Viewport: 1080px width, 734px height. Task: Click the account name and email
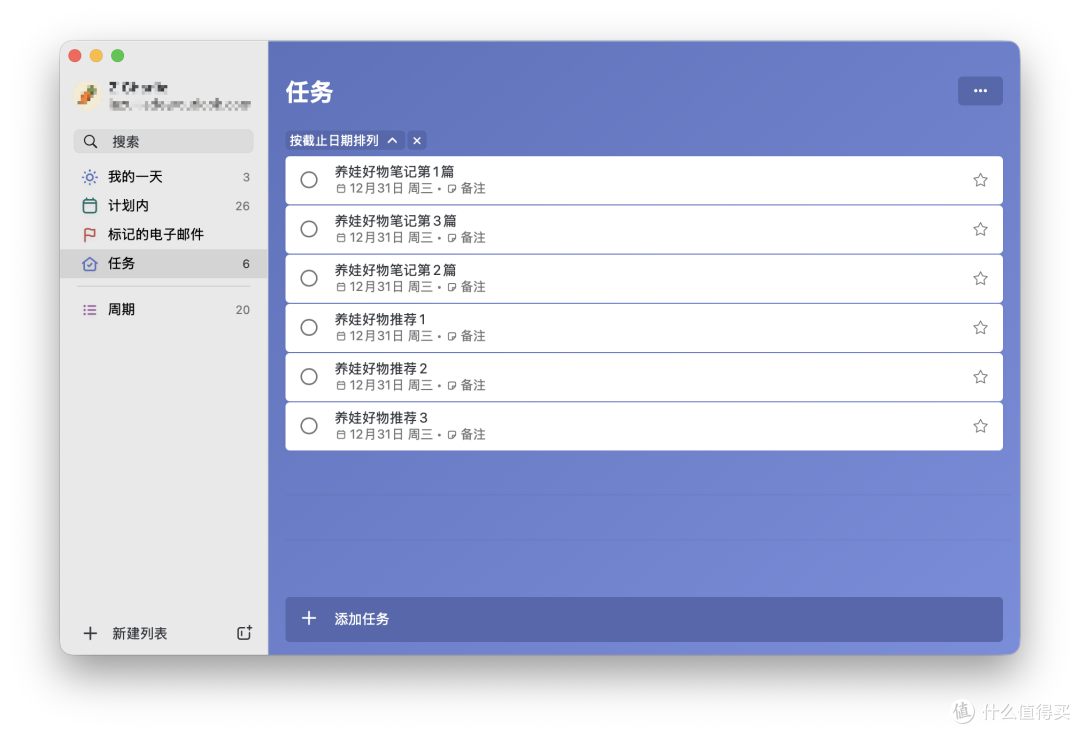[179, 96]
